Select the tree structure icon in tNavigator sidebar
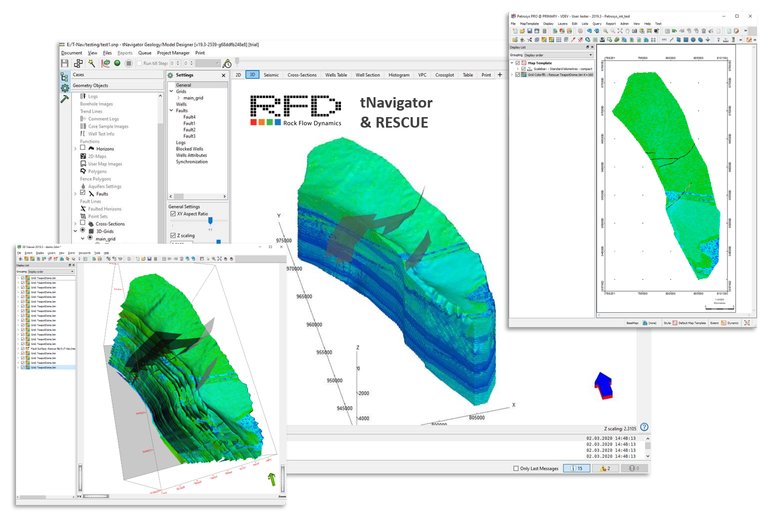The width and height of the screenshot is (771, 517). 64,77
